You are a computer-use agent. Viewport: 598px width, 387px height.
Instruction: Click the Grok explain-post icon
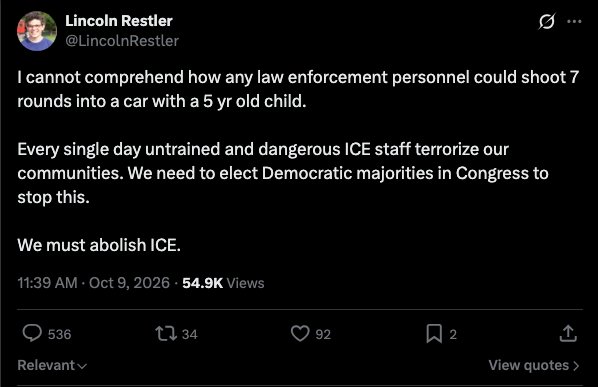[547, 21]
